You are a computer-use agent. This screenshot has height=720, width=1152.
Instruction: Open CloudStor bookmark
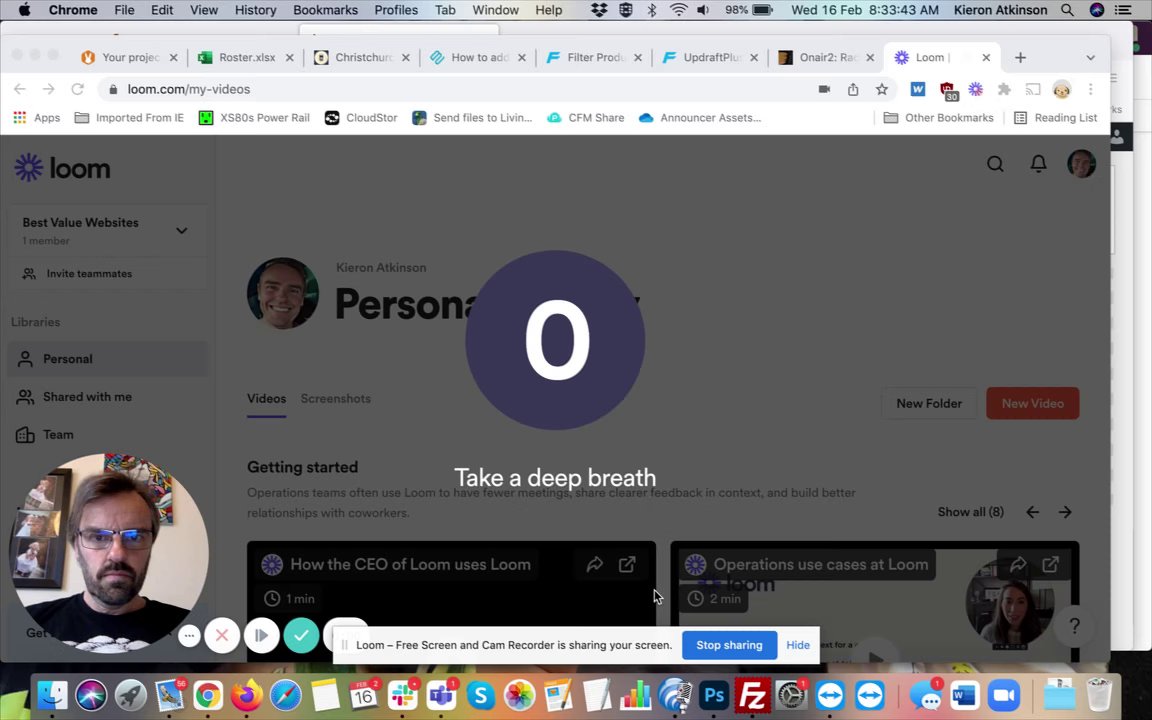pos(361,118)
